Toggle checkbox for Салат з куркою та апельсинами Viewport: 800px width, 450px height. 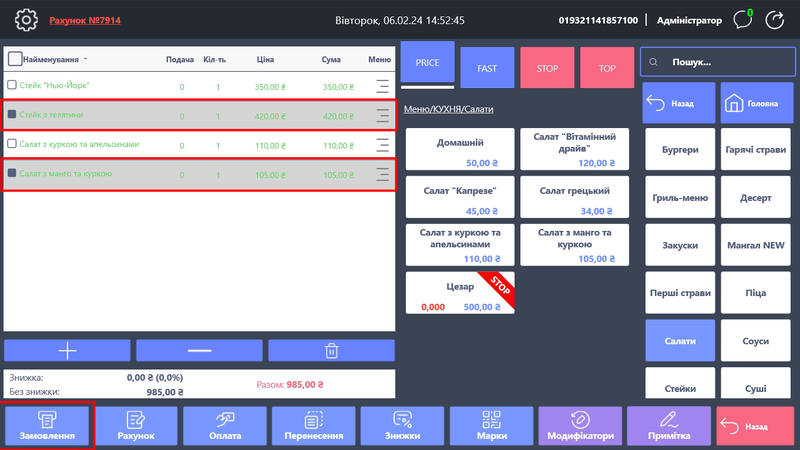point(12,144)
